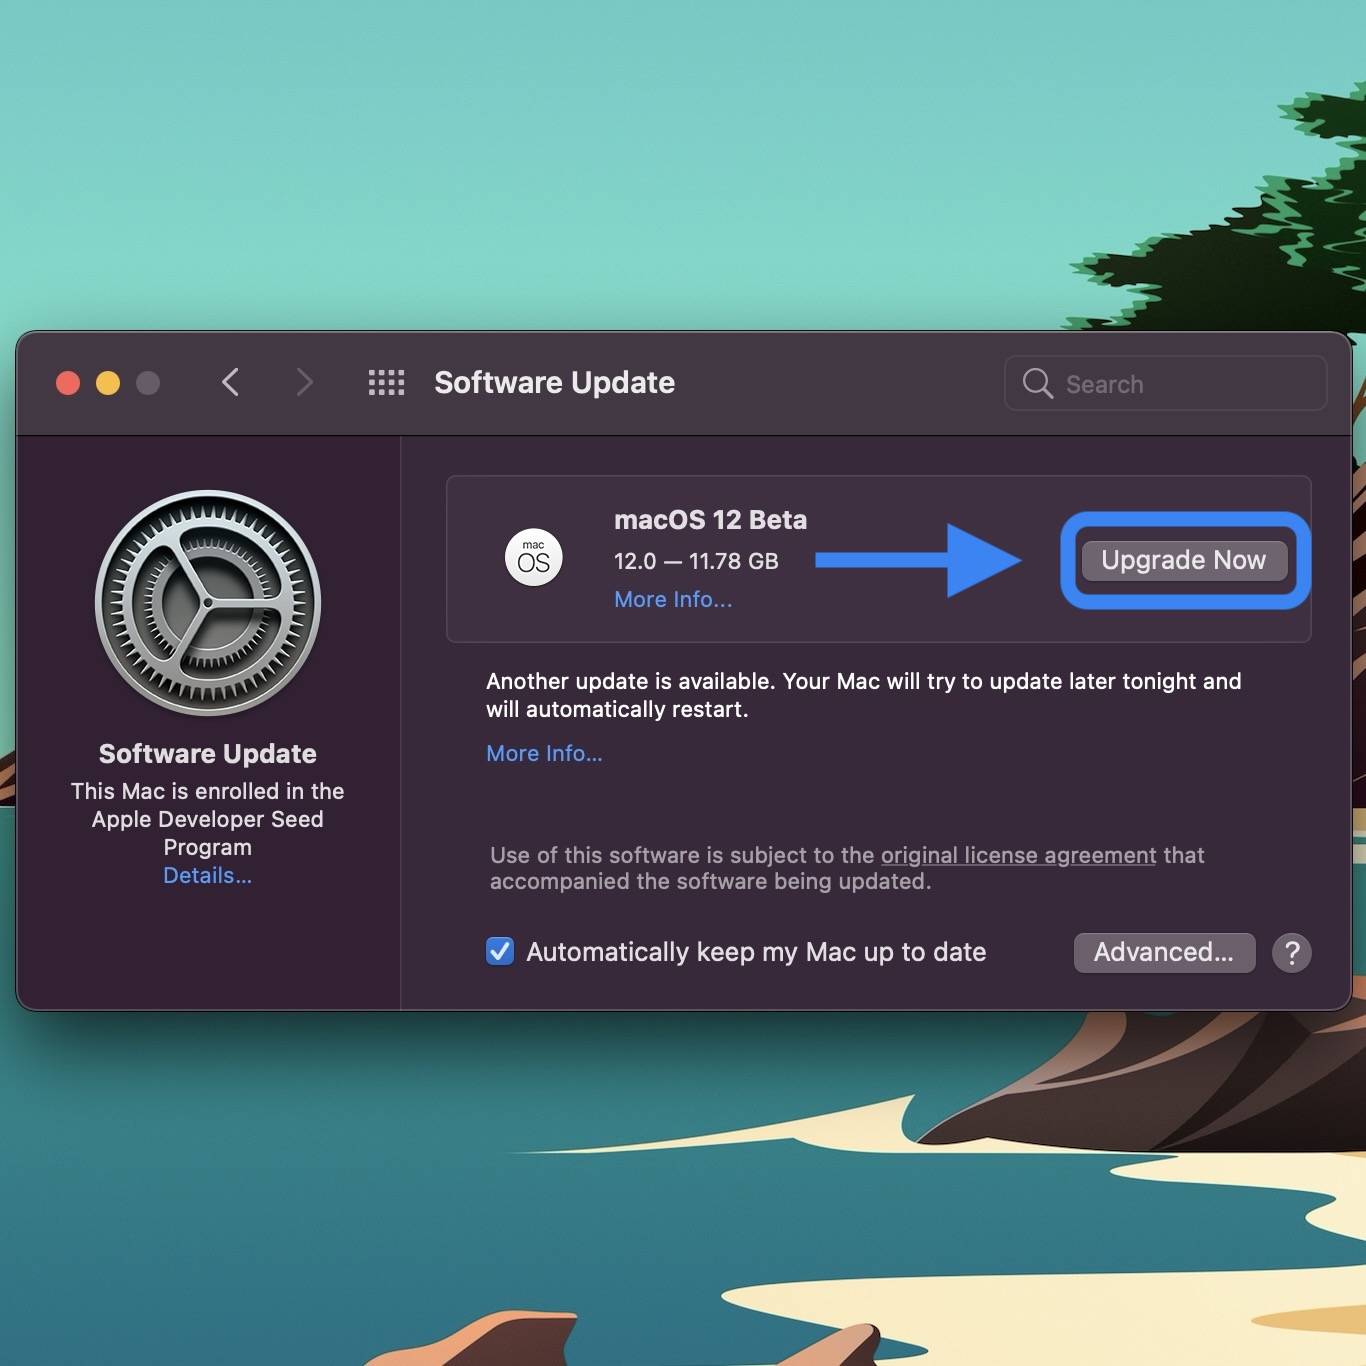
Task: Open the Advanced options dialog
Action: pyautogui.click(x=1163, y=952)
